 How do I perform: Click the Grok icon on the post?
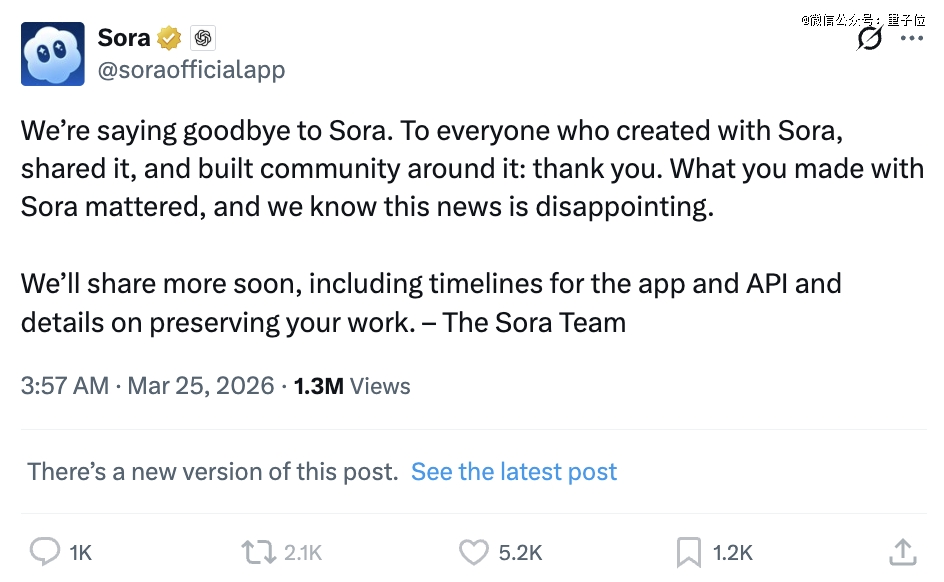tap(870, 38)
